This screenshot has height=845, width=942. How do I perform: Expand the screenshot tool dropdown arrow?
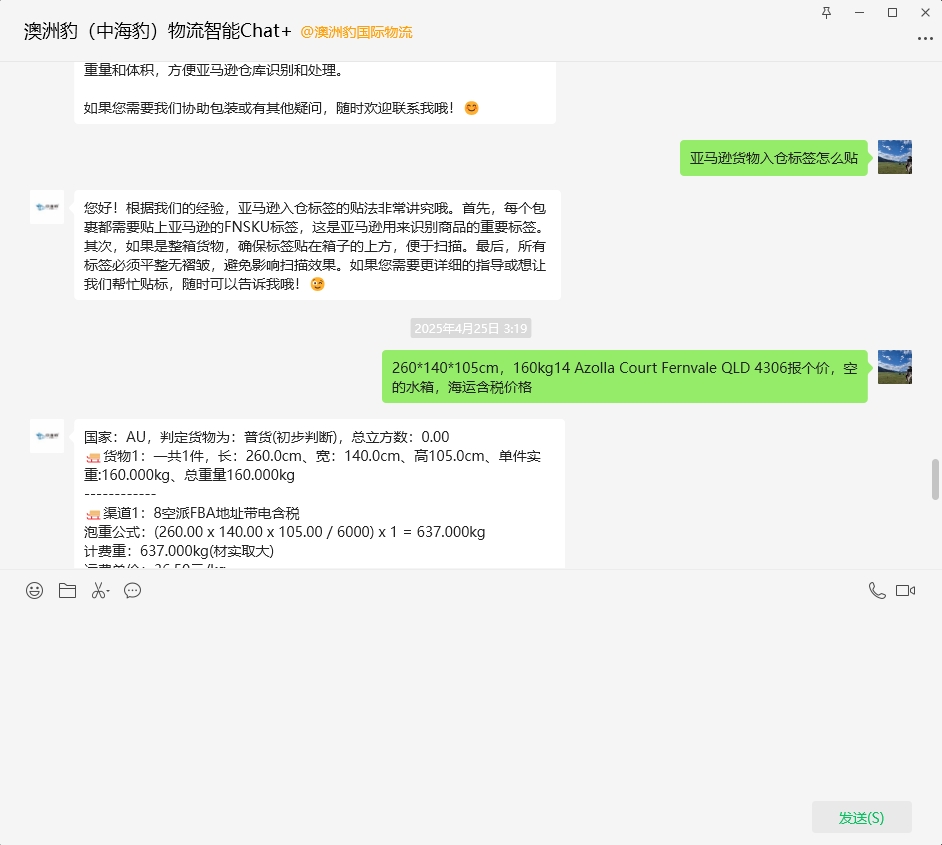point(108,592)
